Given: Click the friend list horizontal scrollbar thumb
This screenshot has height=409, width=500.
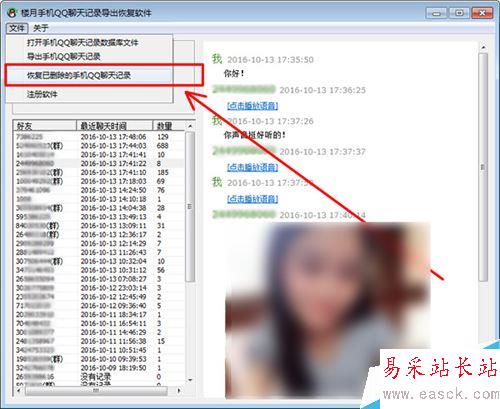Looking at the screenshot, I should (x=96, y=391).
